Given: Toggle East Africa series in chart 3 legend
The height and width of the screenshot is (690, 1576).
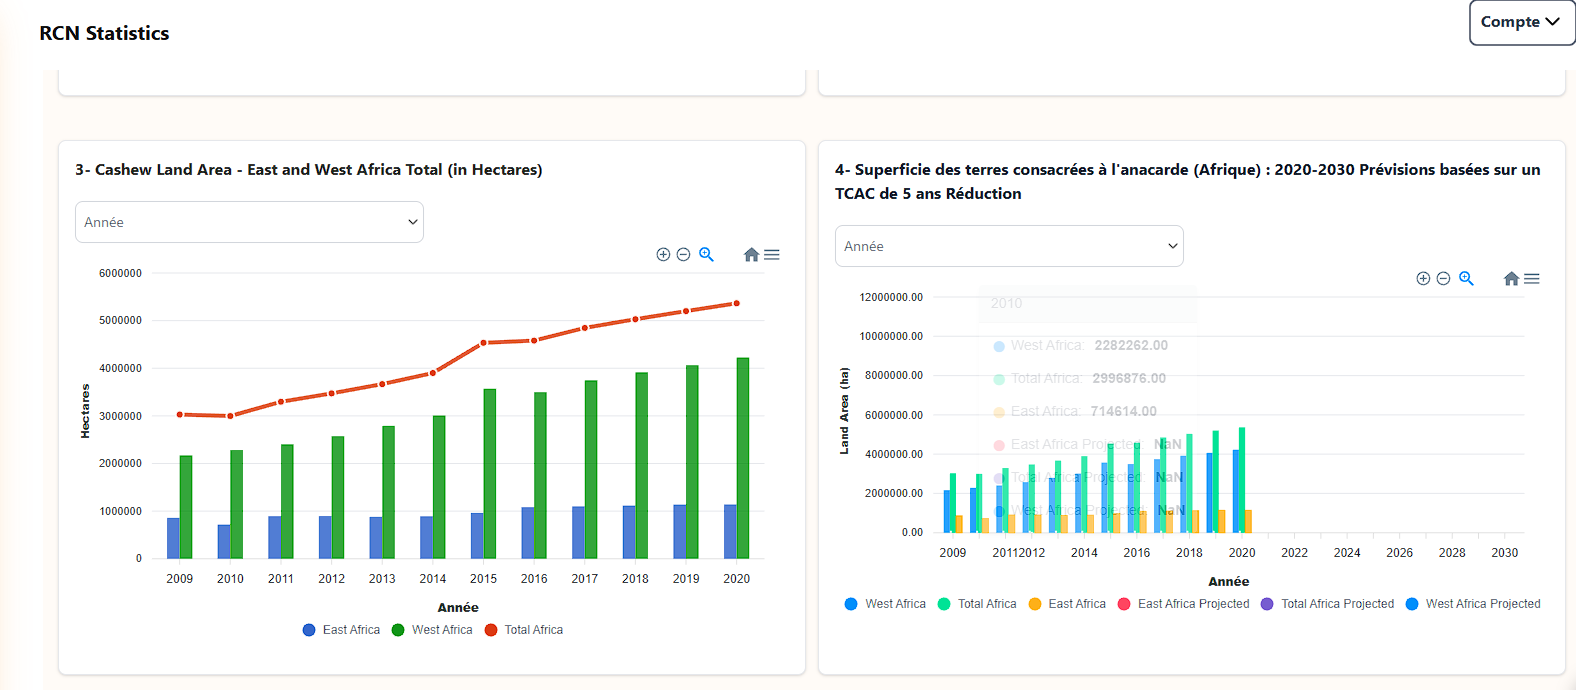Looking at the screenshot, I should click(x=342, y=630).
